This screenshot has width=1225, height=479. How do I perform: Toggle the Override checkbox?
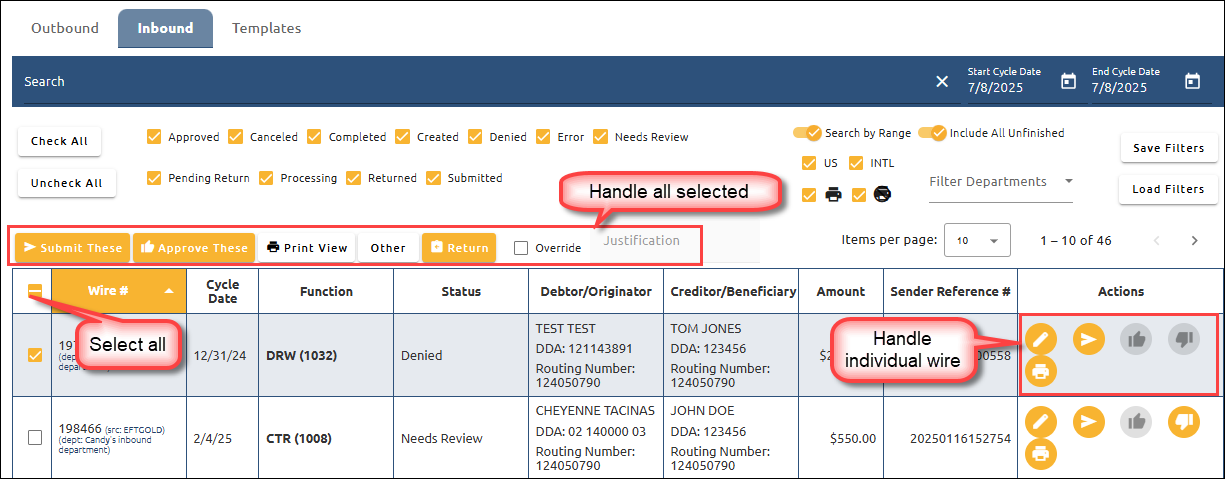(x=521, y=248)
